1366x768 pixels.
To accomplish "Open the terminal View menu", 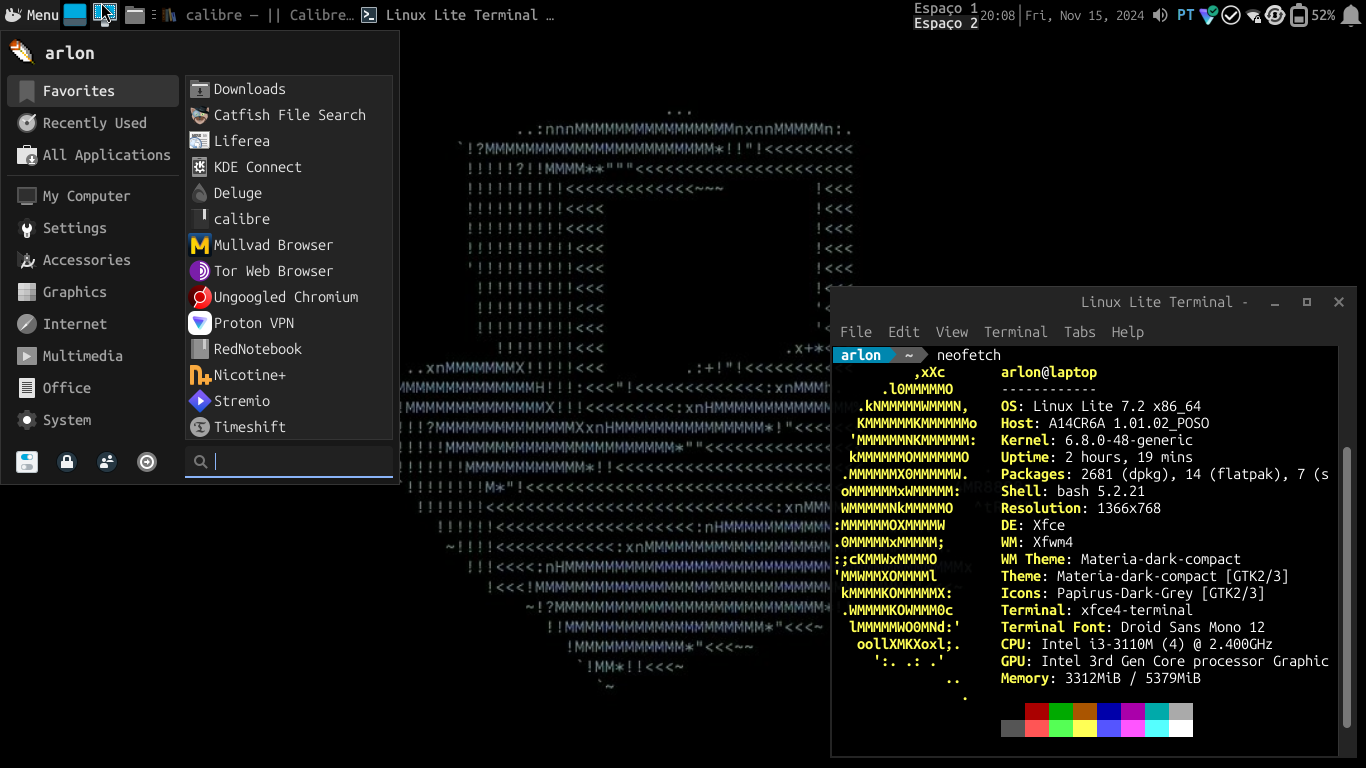I will click(952, 332).
